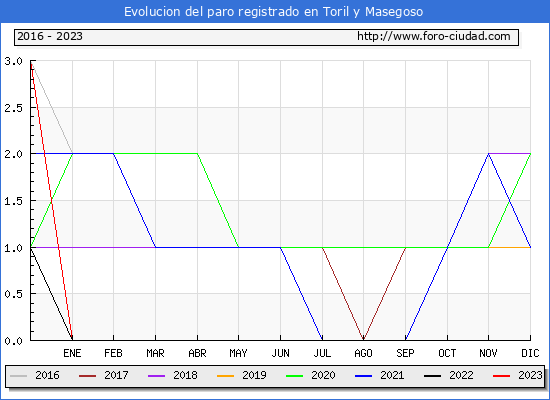
Task: Click the ENE month axis label
Action: pos(72,353)
